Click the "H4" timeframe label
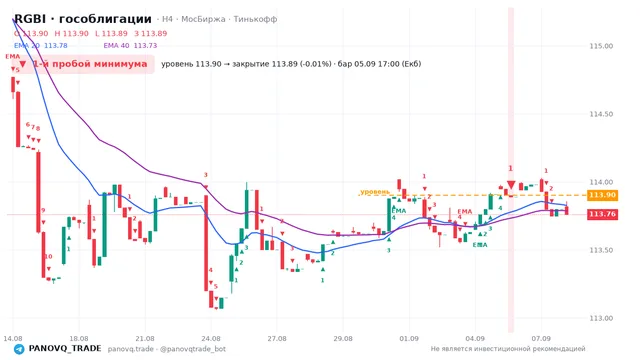The image size is (640, 360). click(167, 19)
